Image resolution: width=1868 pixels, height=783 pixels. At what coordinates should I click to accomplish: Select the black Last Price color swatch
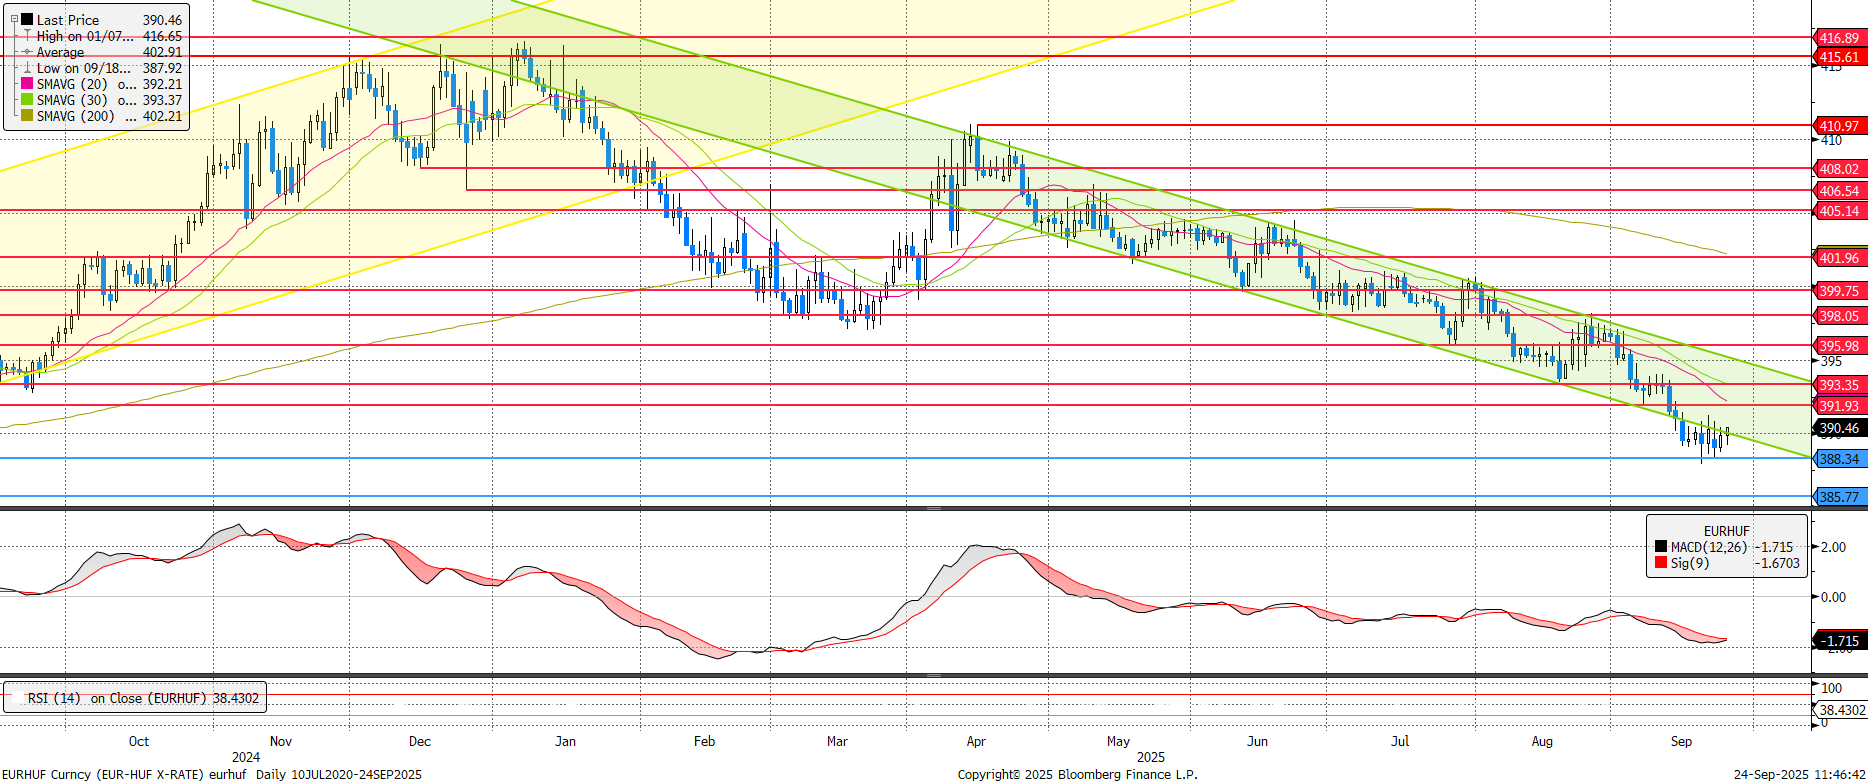coord(27,20)
